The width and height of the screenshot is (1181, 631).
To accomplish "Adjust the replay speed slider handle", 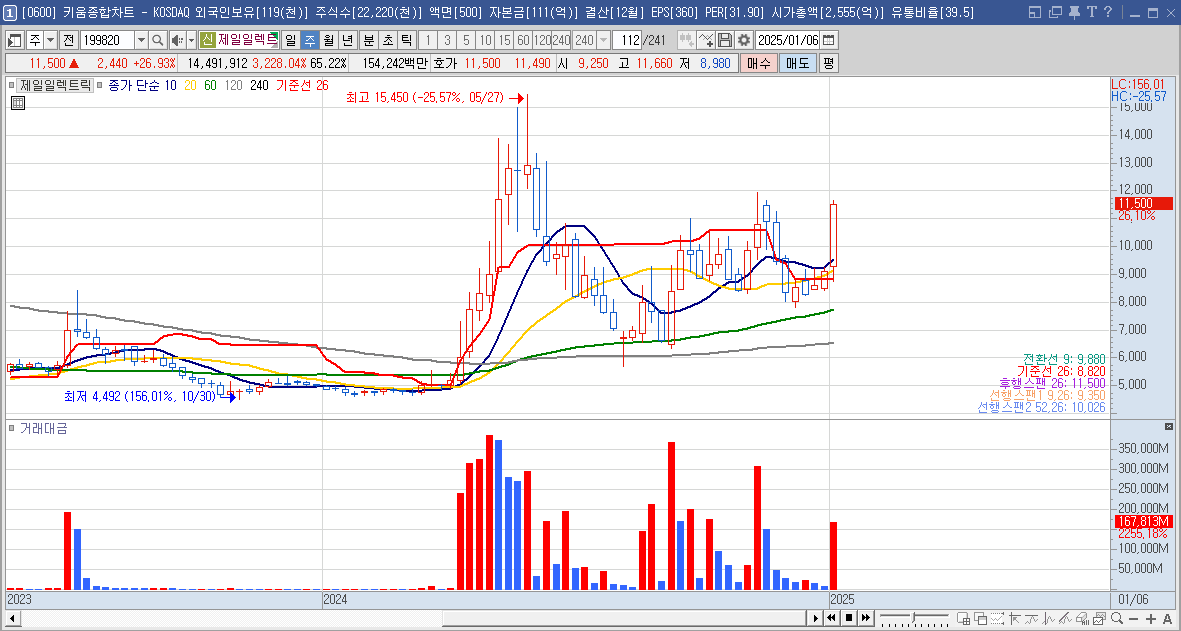I will (914, 617).
